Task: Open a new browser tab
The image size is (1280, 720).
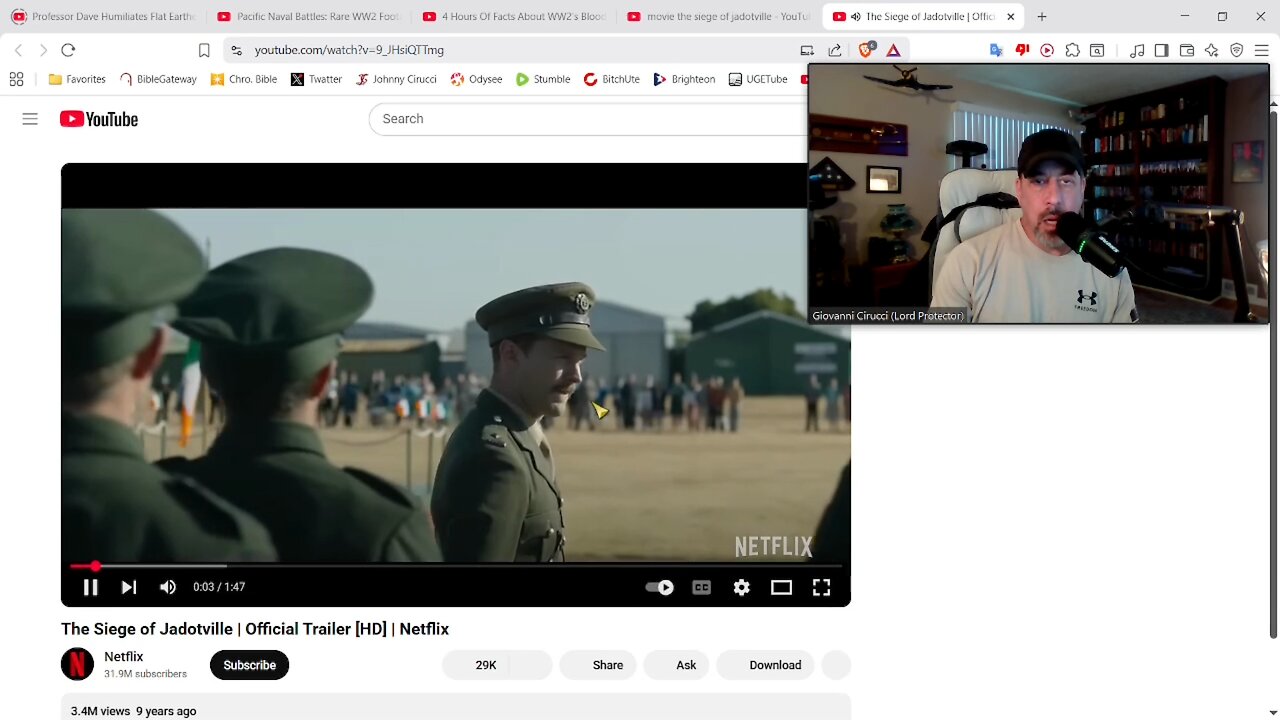Action: 1042,17
